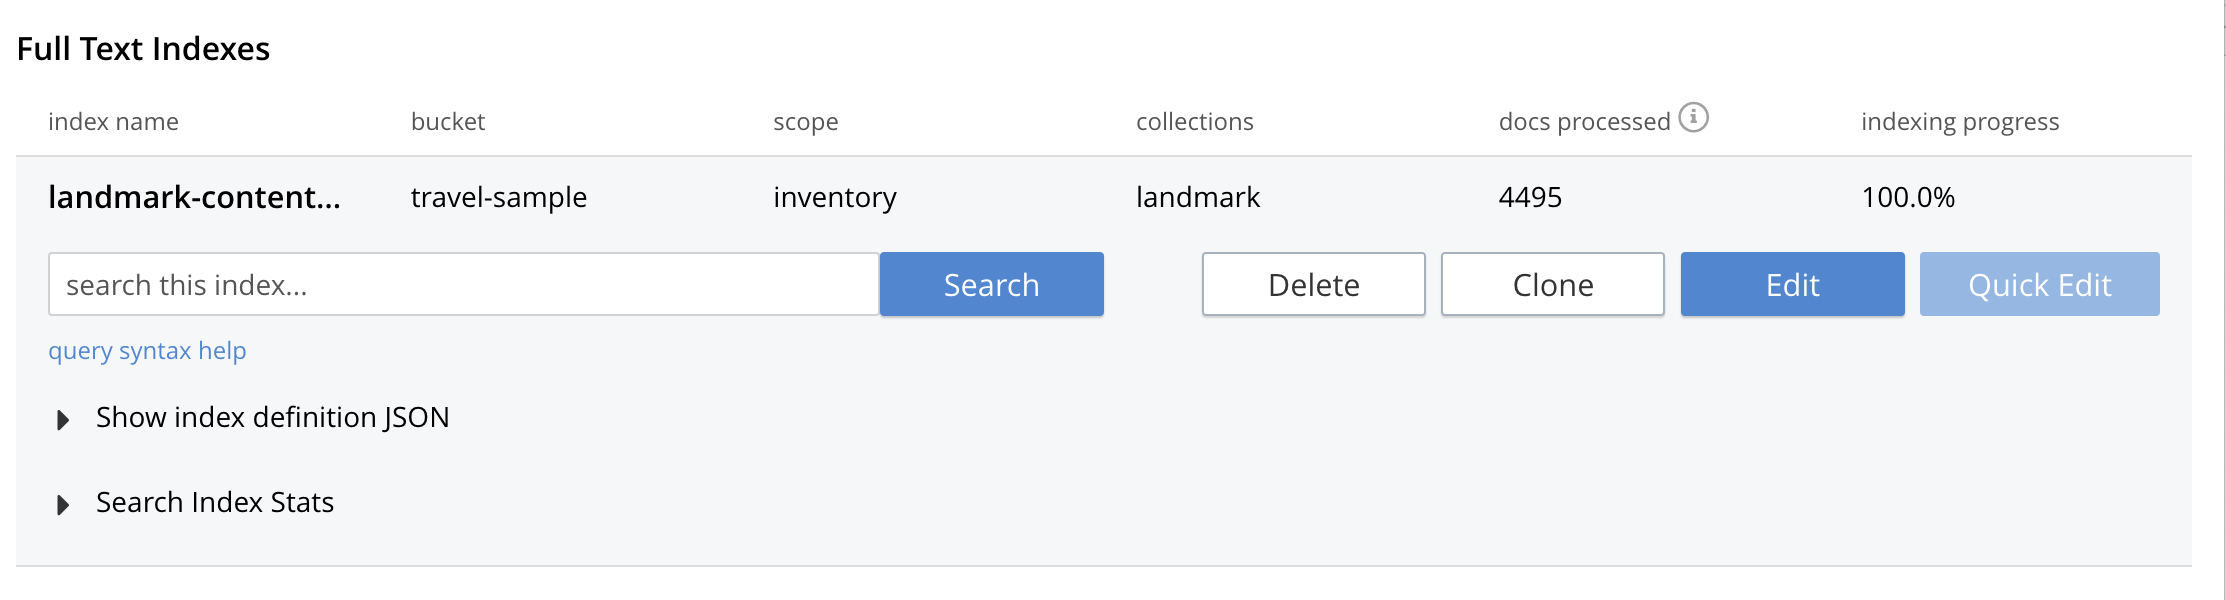Click the indexing progress column header
The height and width of the screenshot is (600, 2226).
(x=1959, y=122)
